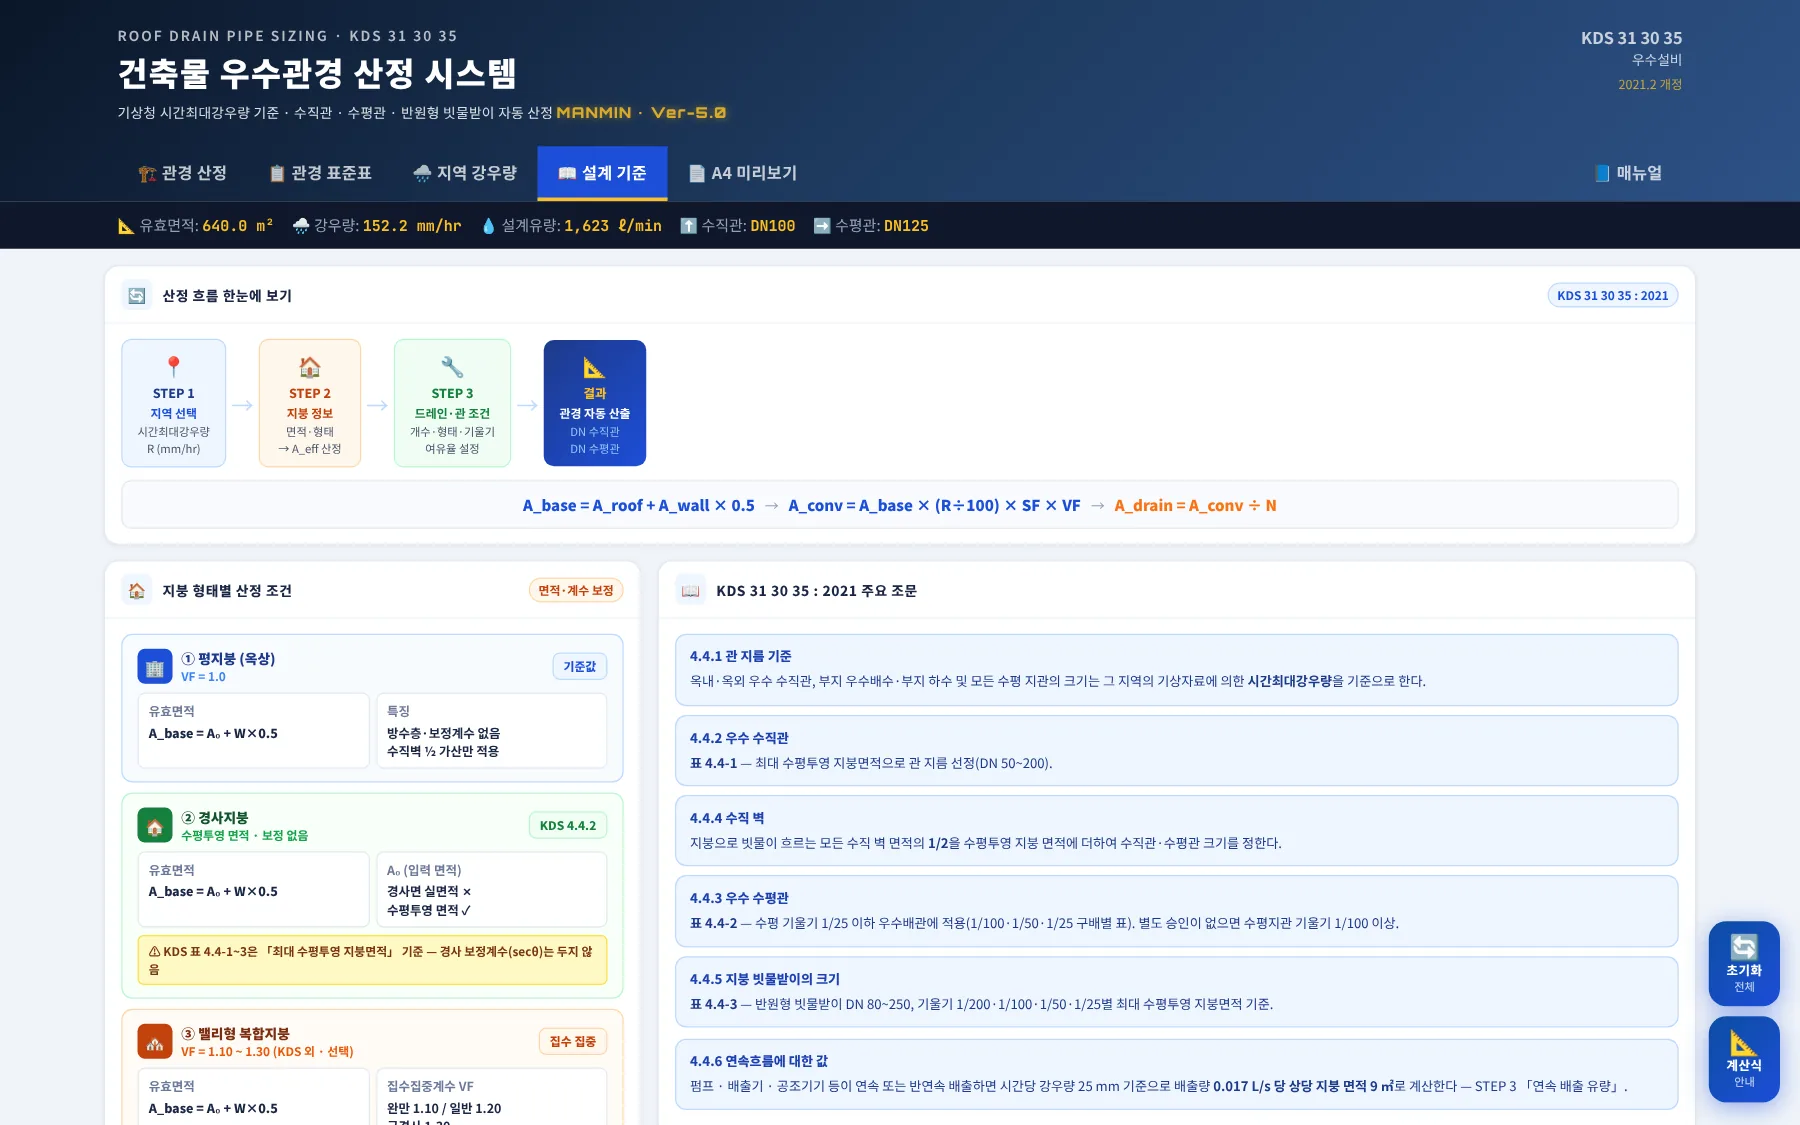Click the yellow KDS 표 4.4-1~3 warning note
This screenshot has height=1125, width=1800.
[372, 960]
